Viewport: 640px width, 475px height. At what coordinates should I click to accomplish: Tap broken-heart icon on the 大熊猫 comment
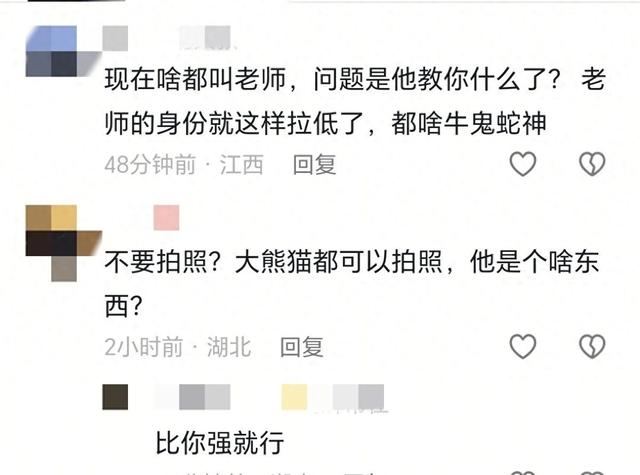592,346
